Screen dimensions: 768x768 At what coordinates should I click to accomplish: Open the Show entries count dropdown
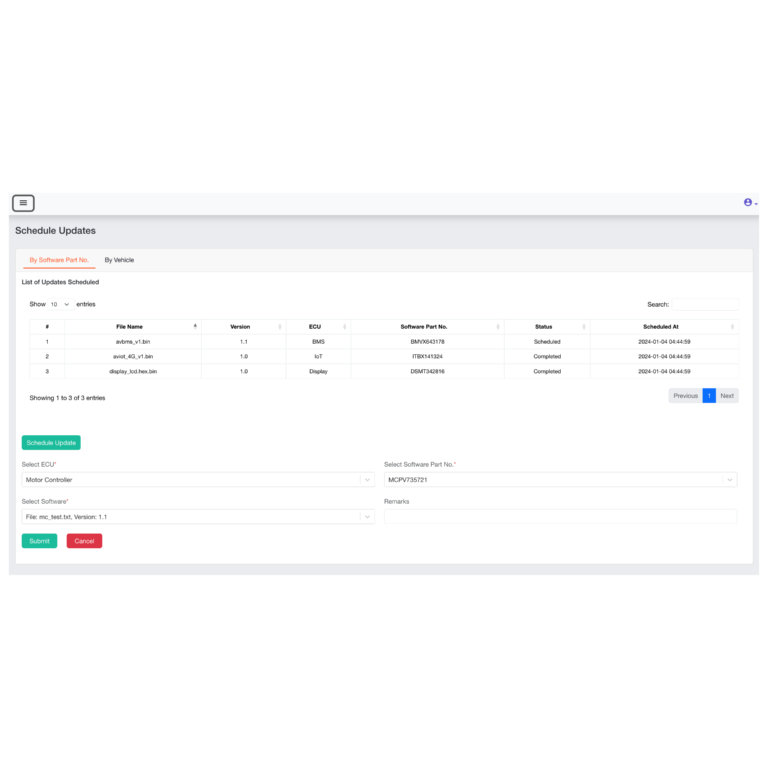pyautogui.click(x=60, y=304)
